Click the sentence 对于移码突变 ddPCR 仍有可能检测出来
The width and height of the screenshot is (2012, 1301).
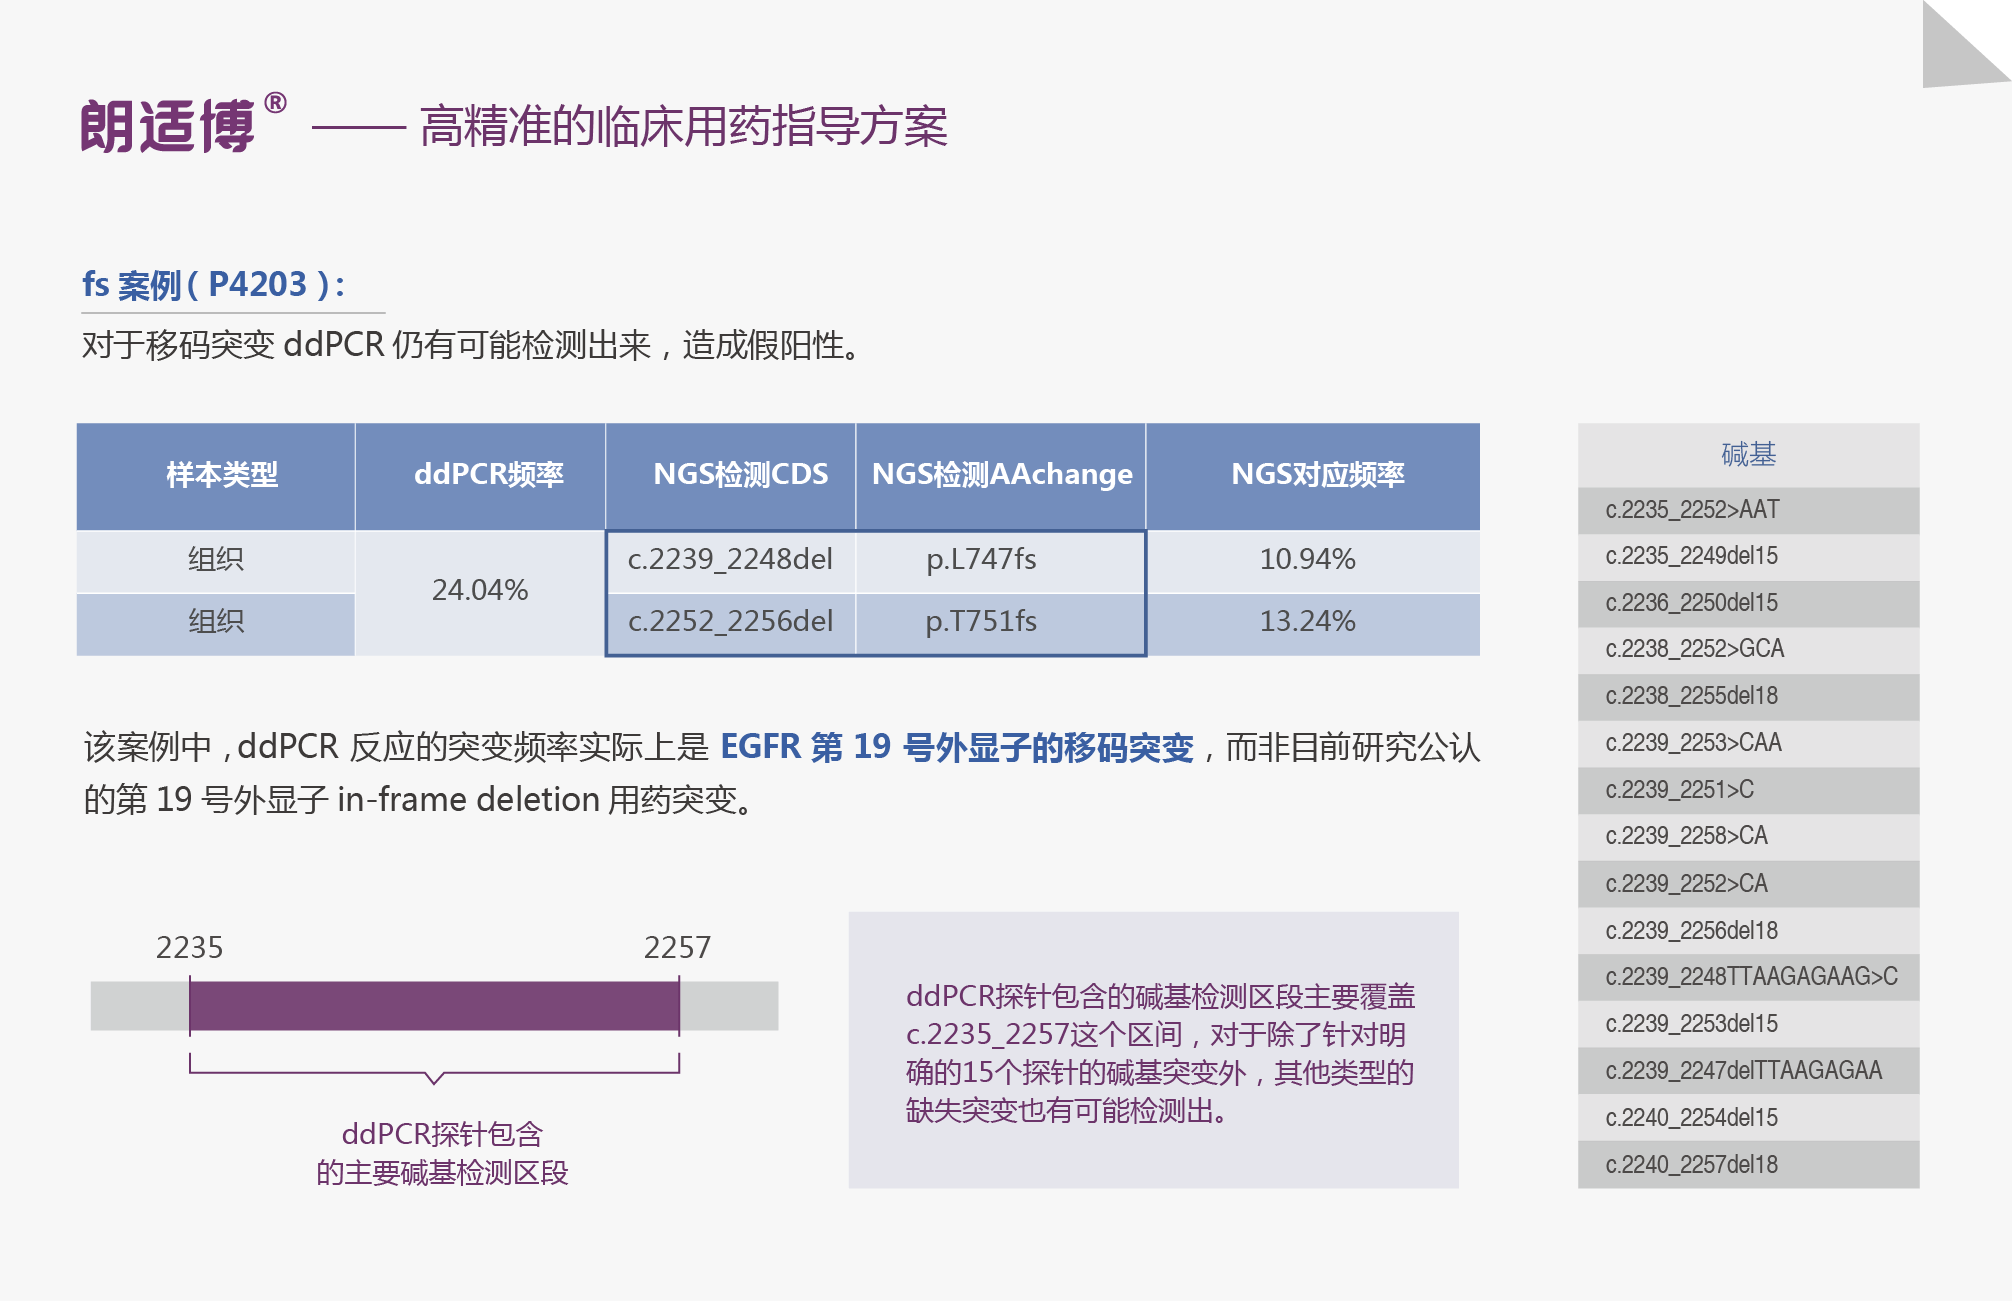pos(366,345)
